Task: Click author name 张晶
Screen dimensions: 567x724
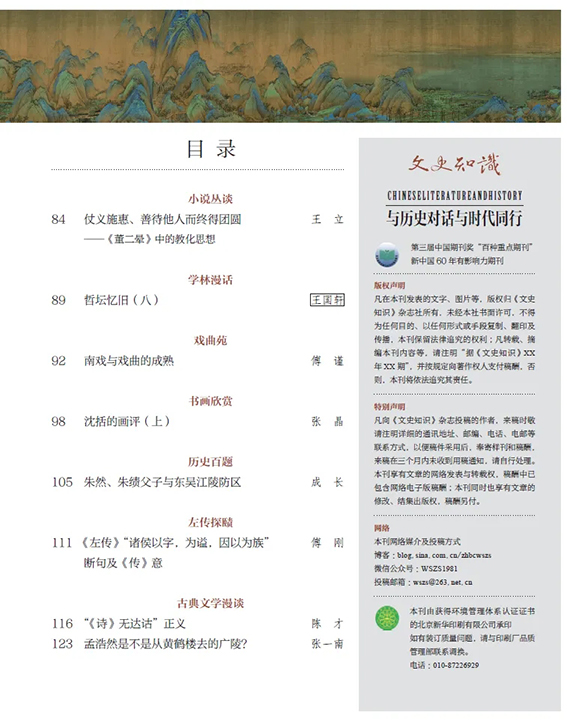Action: coord(327,421)
